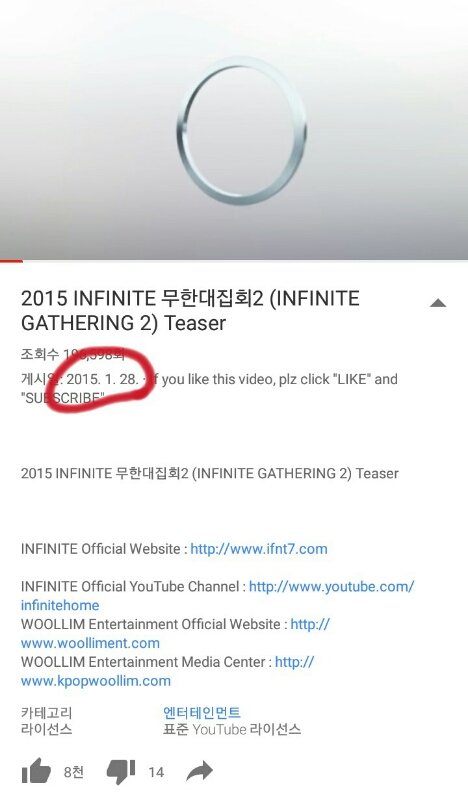Click the 카테고리 label
Image resolution: width=468 pixels, height=800 pixels.
click(46, 712)
